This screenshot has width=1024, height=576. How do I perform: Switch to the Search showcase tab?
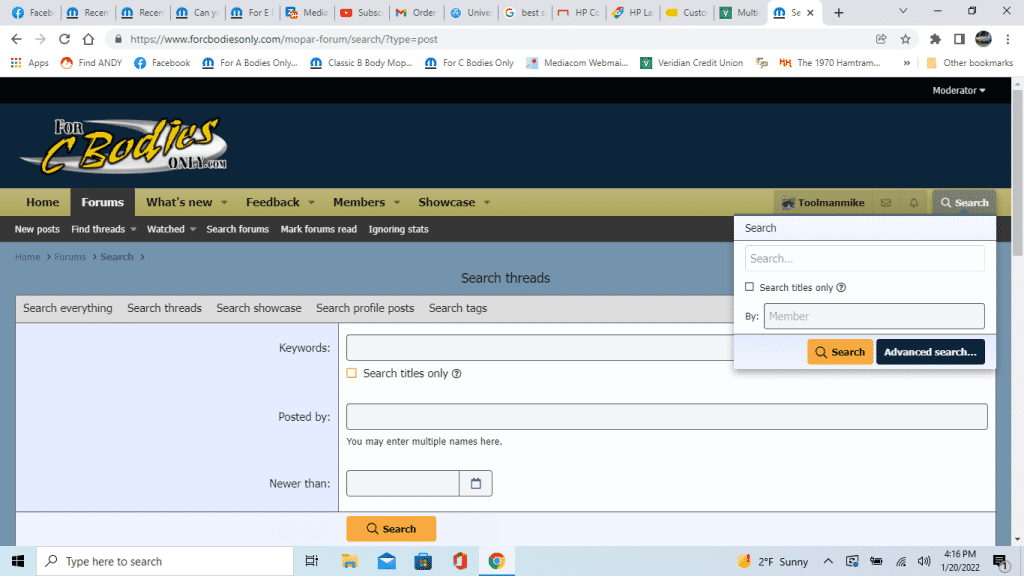point(258,308)
